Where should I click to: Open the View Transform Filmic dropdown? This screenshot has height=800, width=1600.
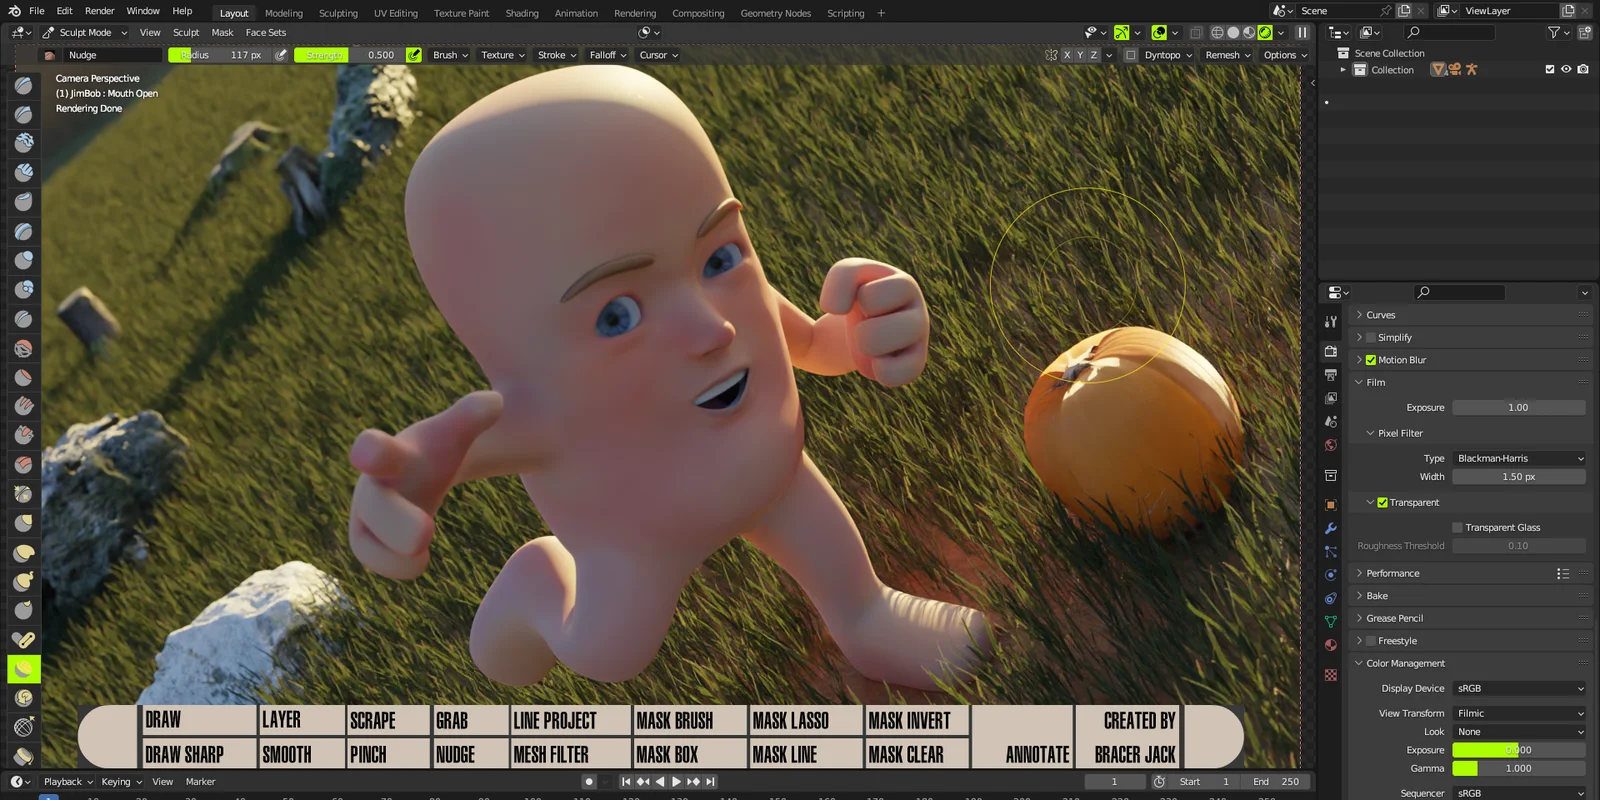coord(1519,714)
